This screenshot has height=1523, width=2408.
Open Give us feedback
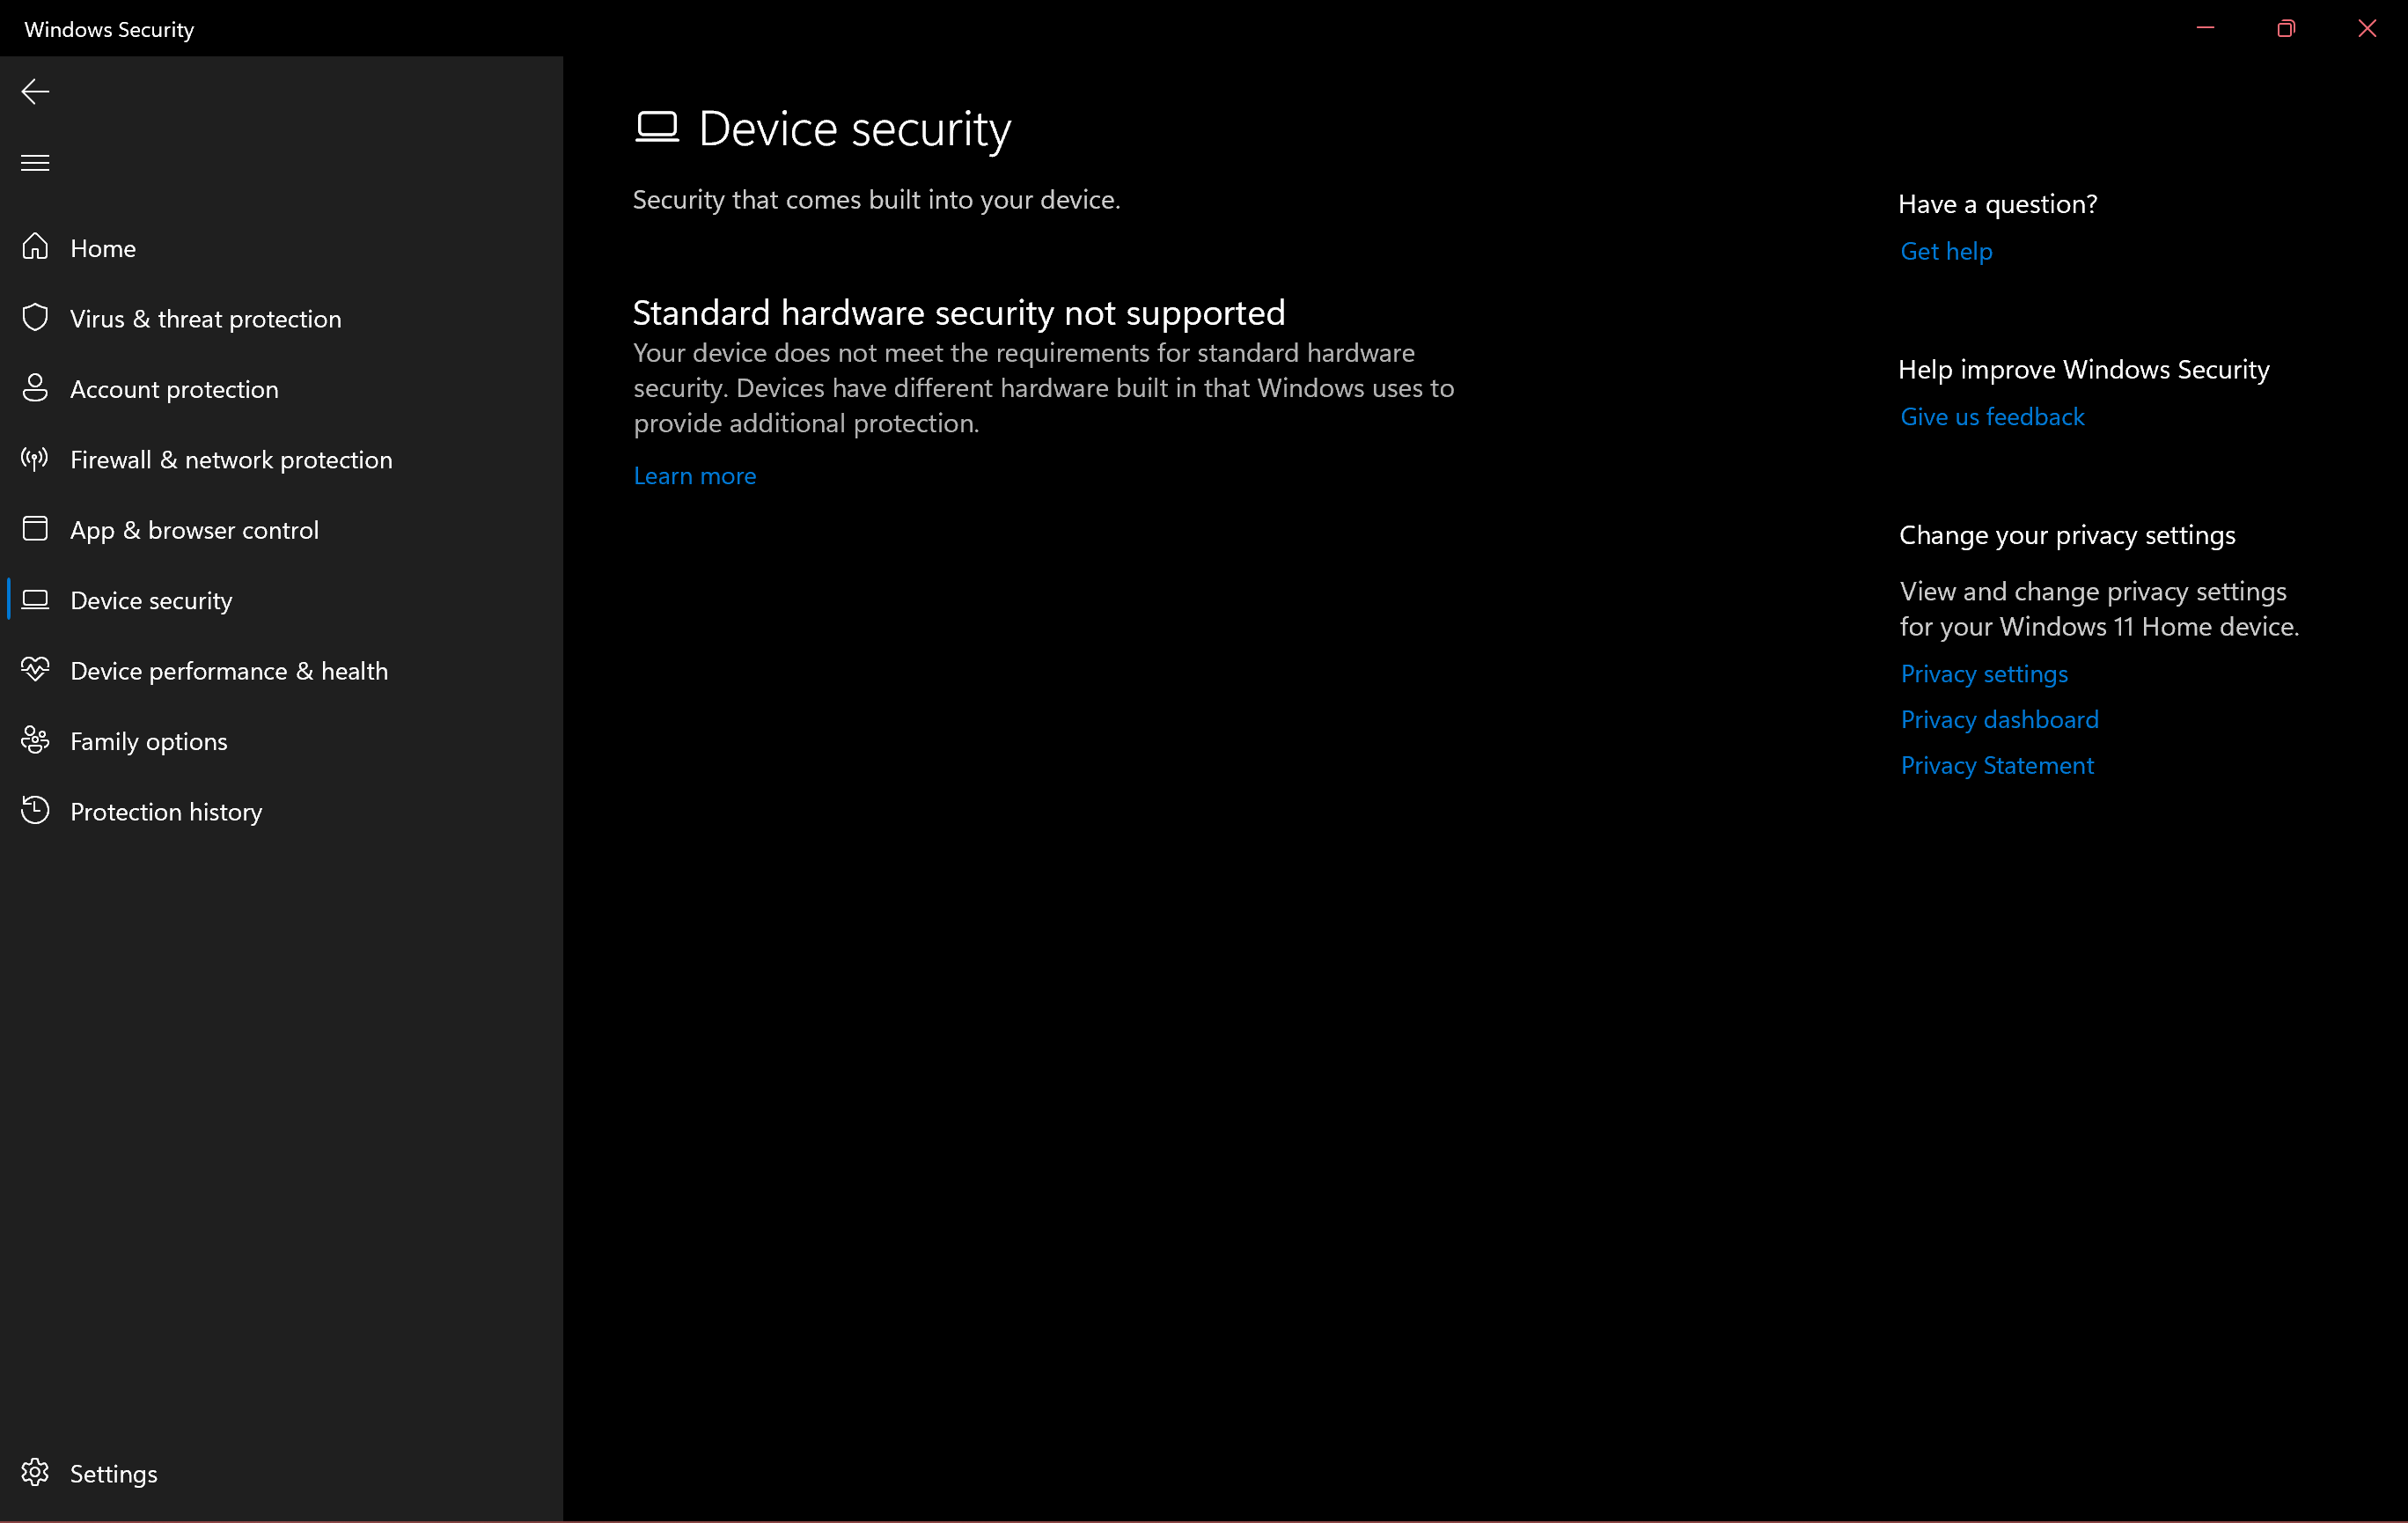coord(1992,416)
